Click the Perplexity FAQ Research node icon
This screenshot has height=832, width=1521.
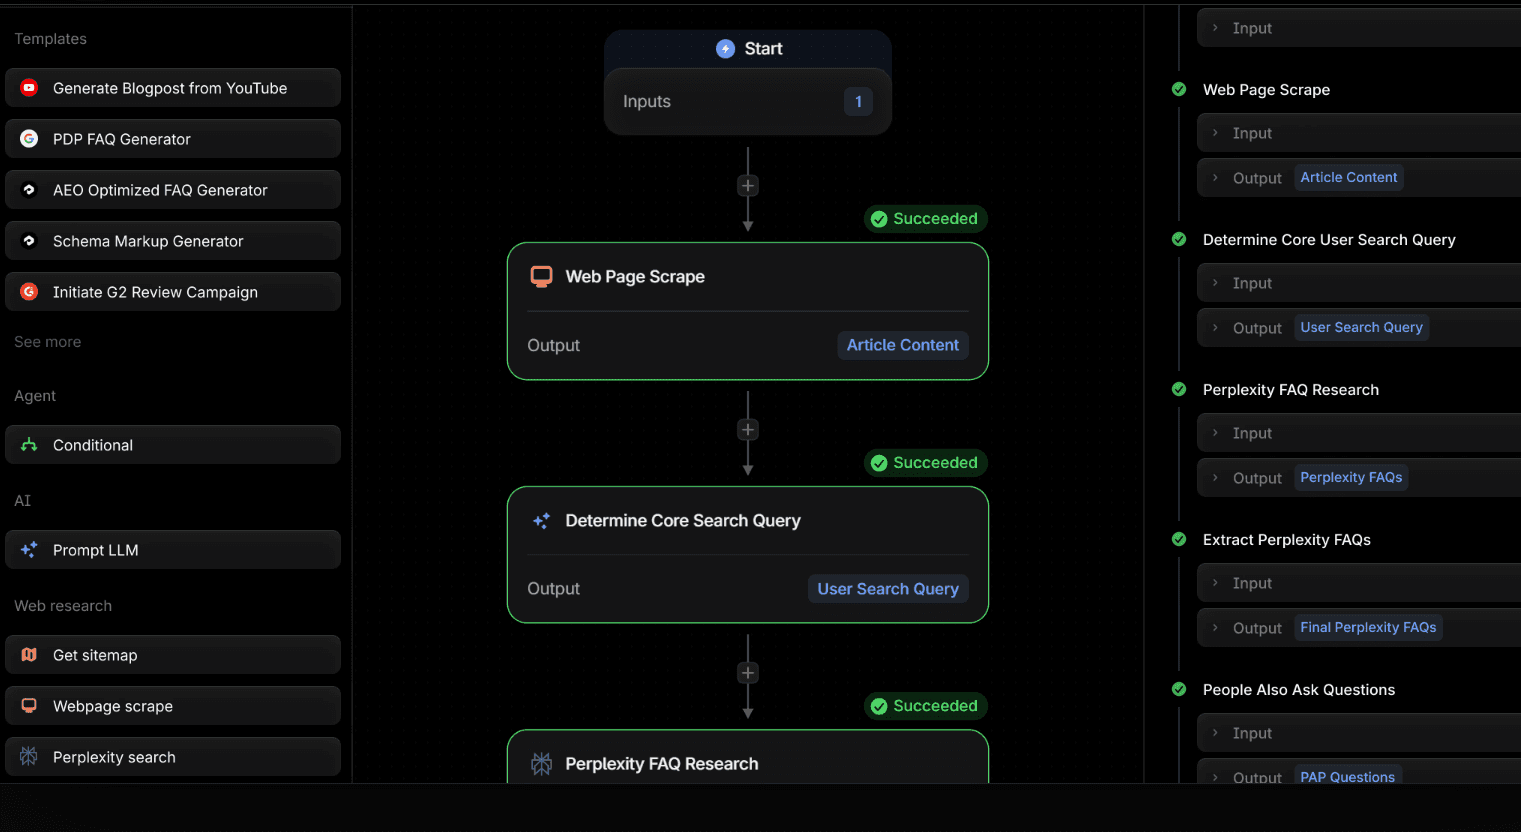click(x=541, y=764)
